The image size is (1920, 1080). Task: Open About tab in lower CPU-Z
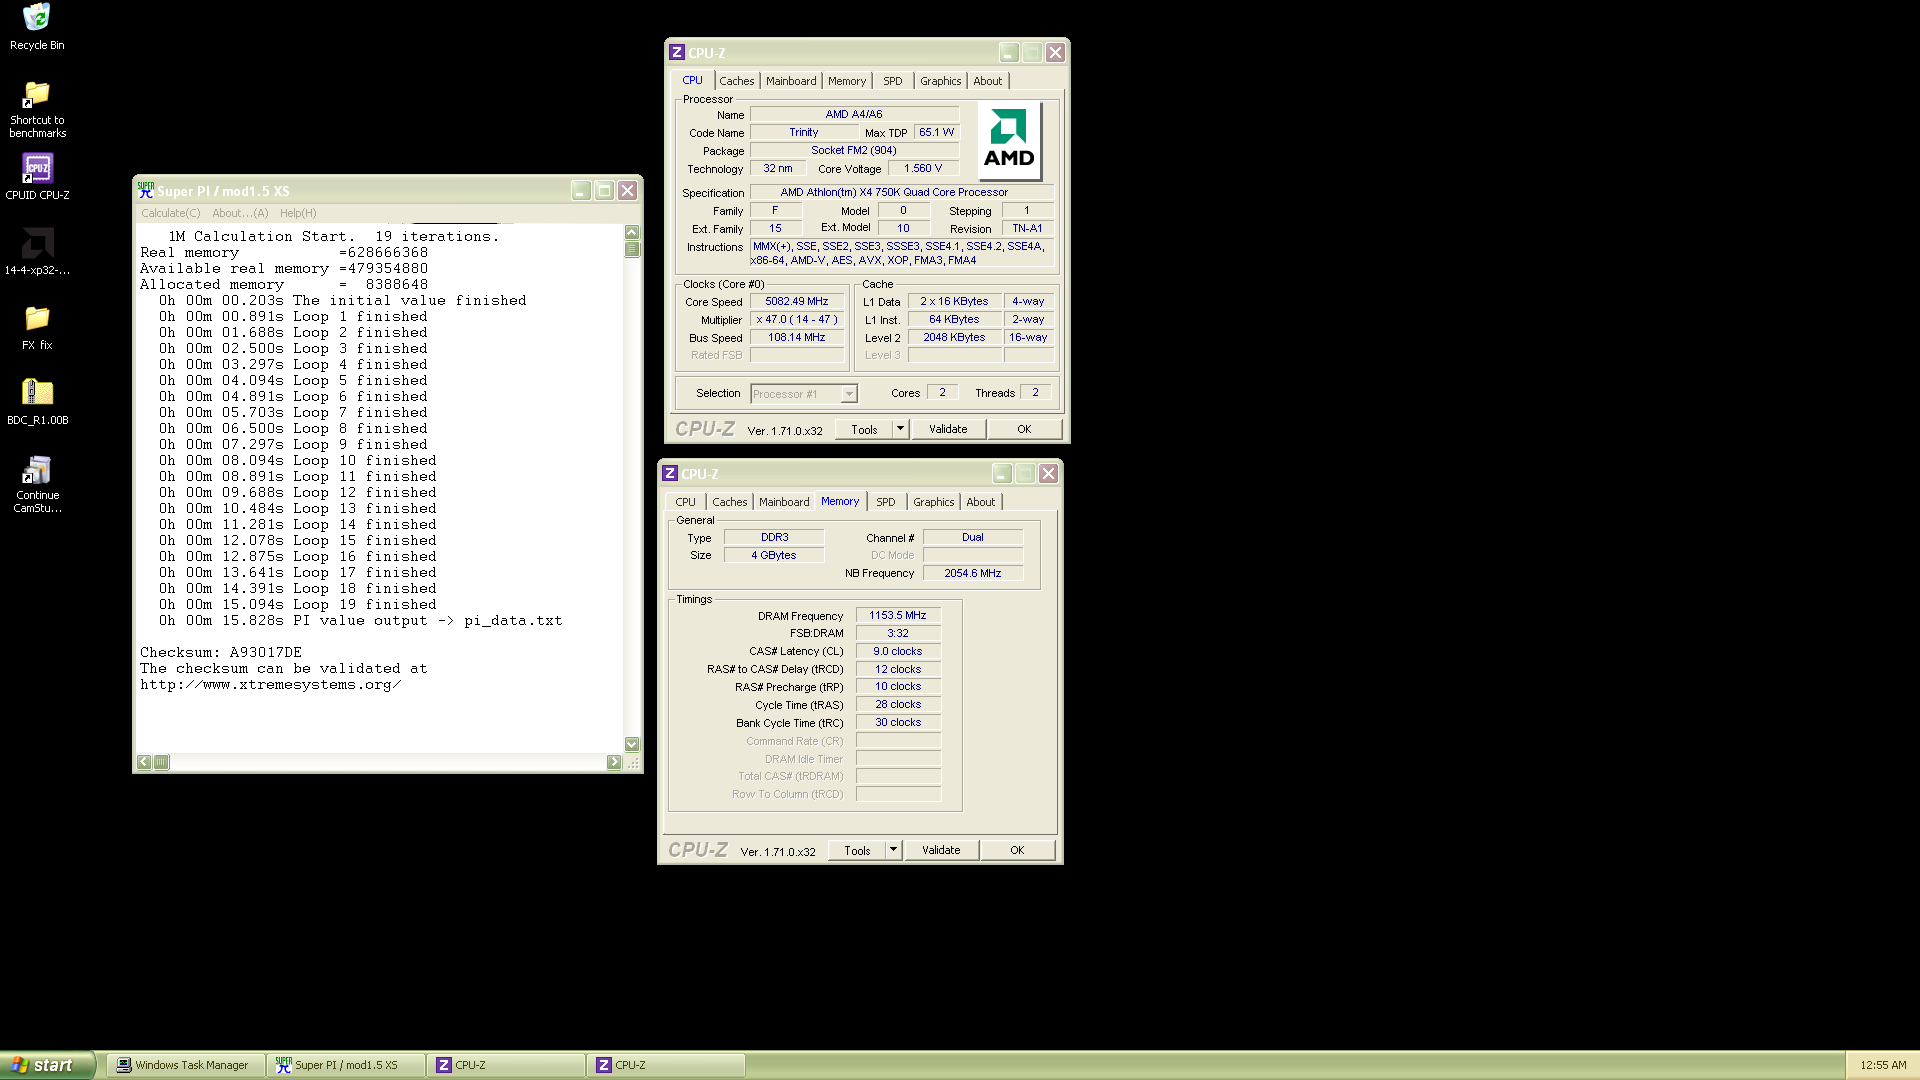(x=981, y=502)
